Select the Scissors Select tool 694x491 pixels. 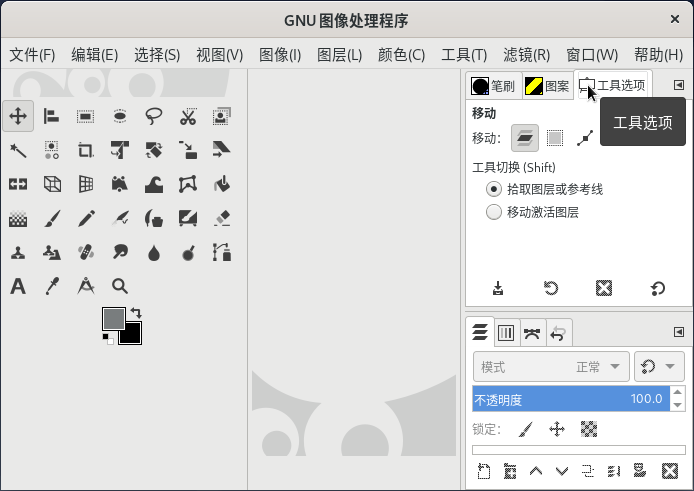(x=188, y=116)
